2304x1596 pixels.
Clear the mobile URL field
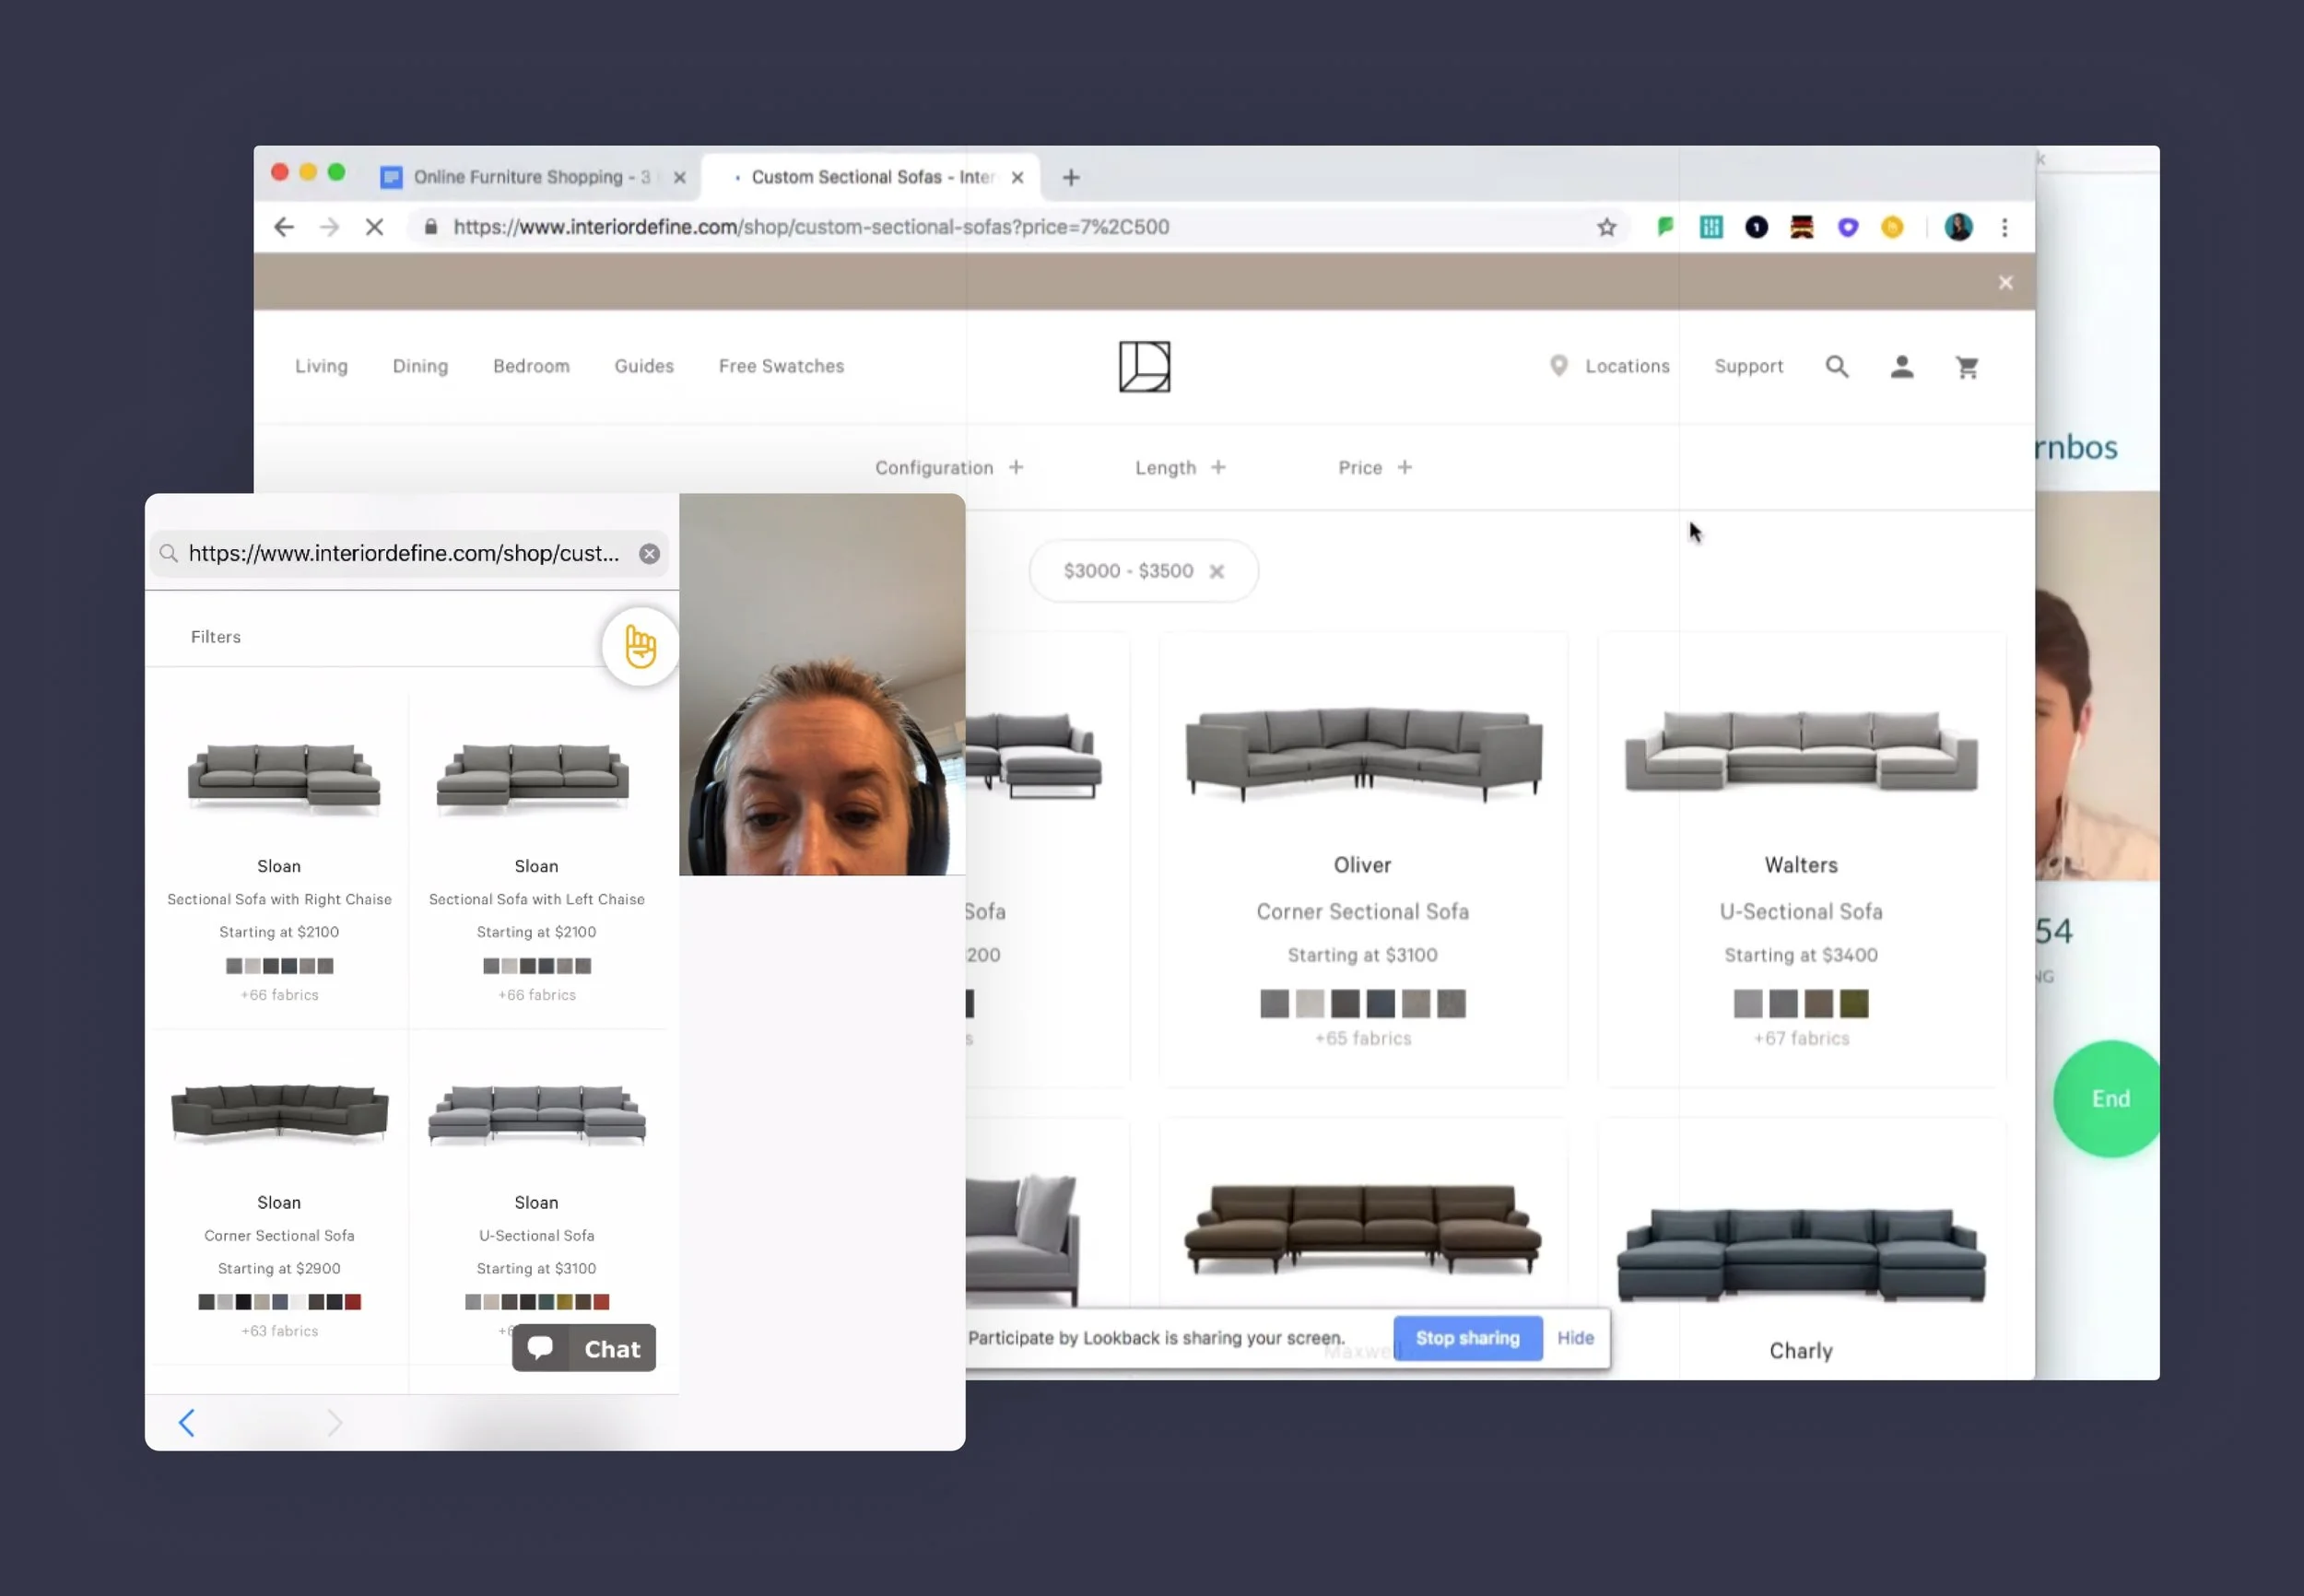(649, 554)
